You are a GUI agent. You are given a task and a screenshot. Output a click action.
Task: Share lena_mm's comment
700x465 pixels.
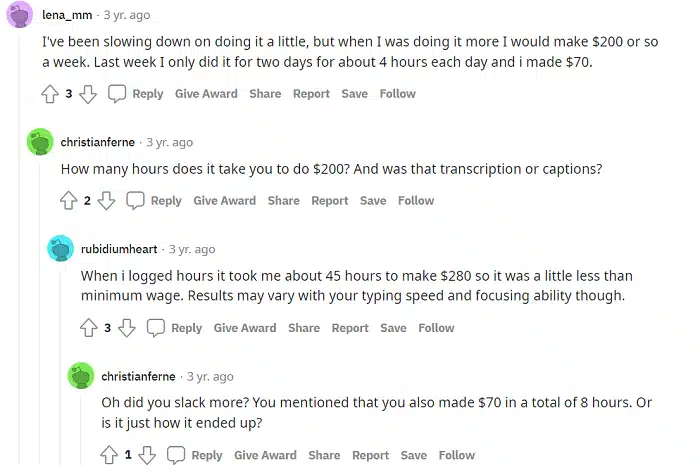pos(265,94)
